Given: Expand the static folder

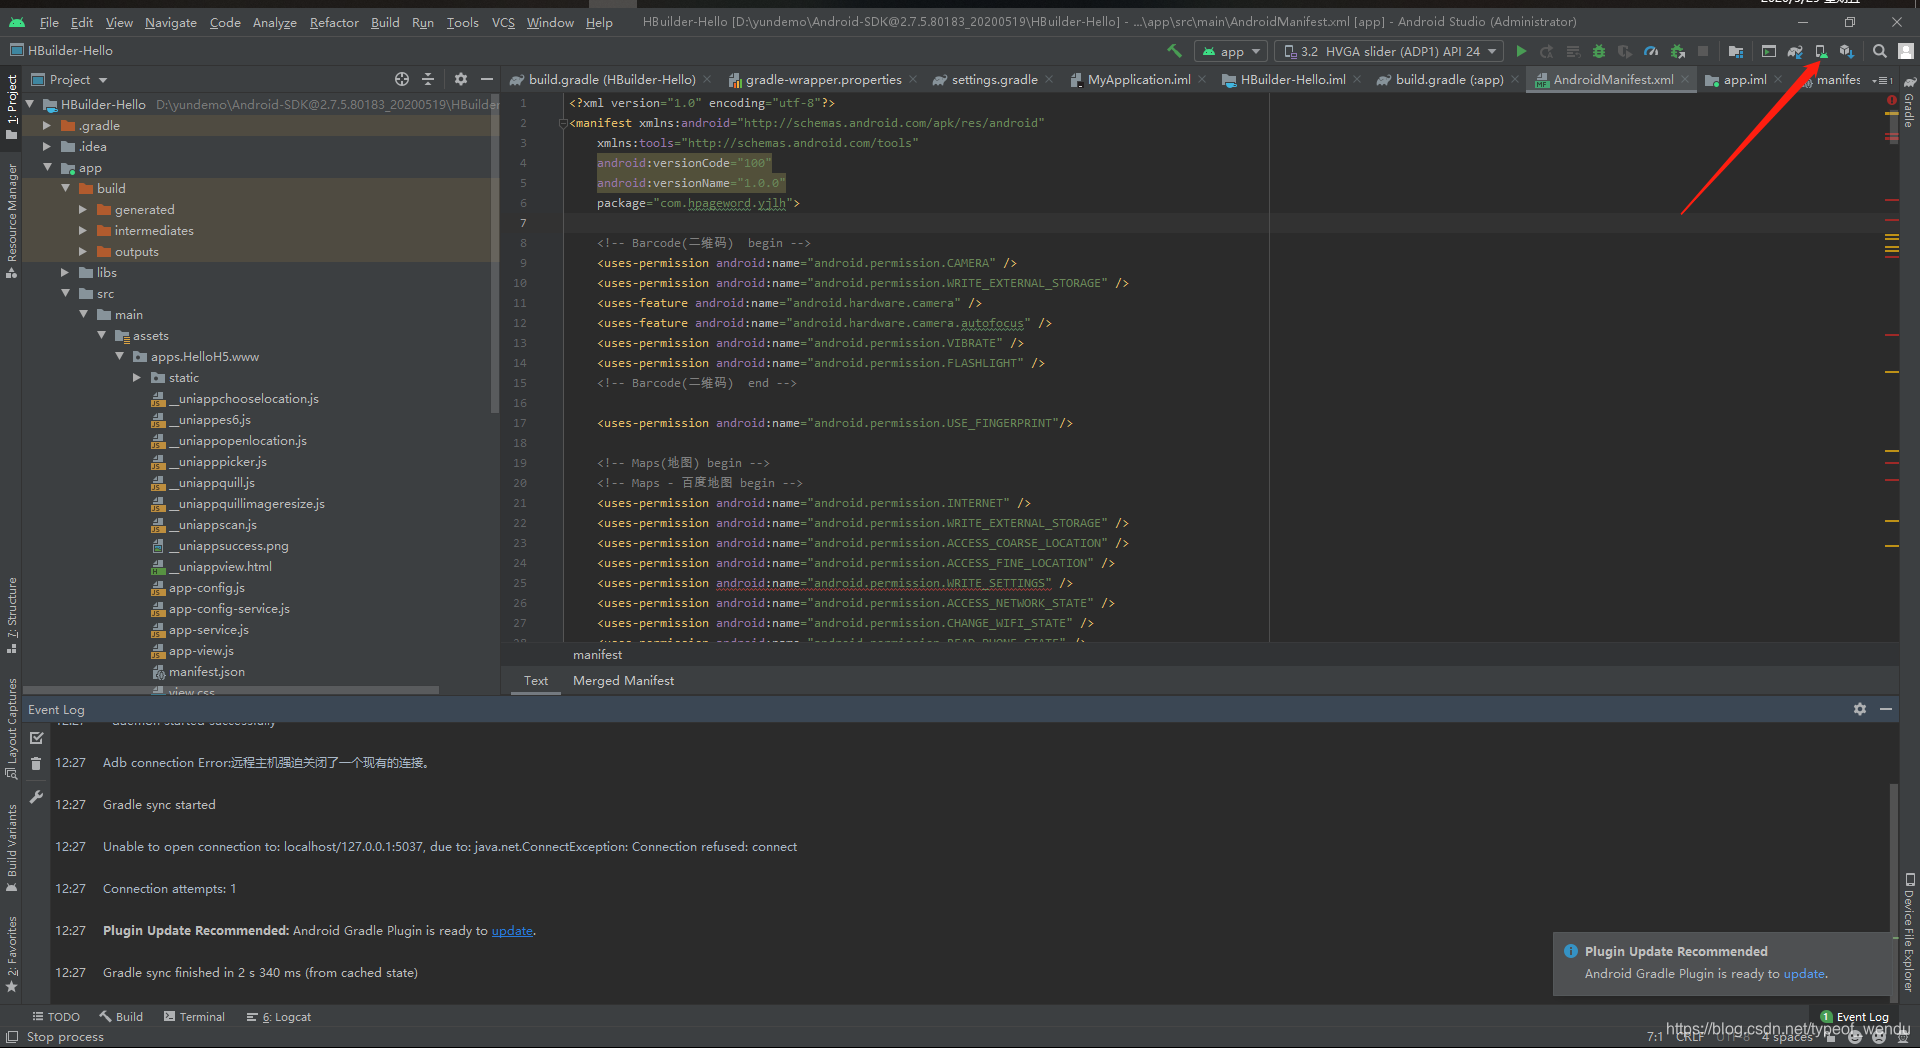Looking at the screenshot, I should 137,378.
